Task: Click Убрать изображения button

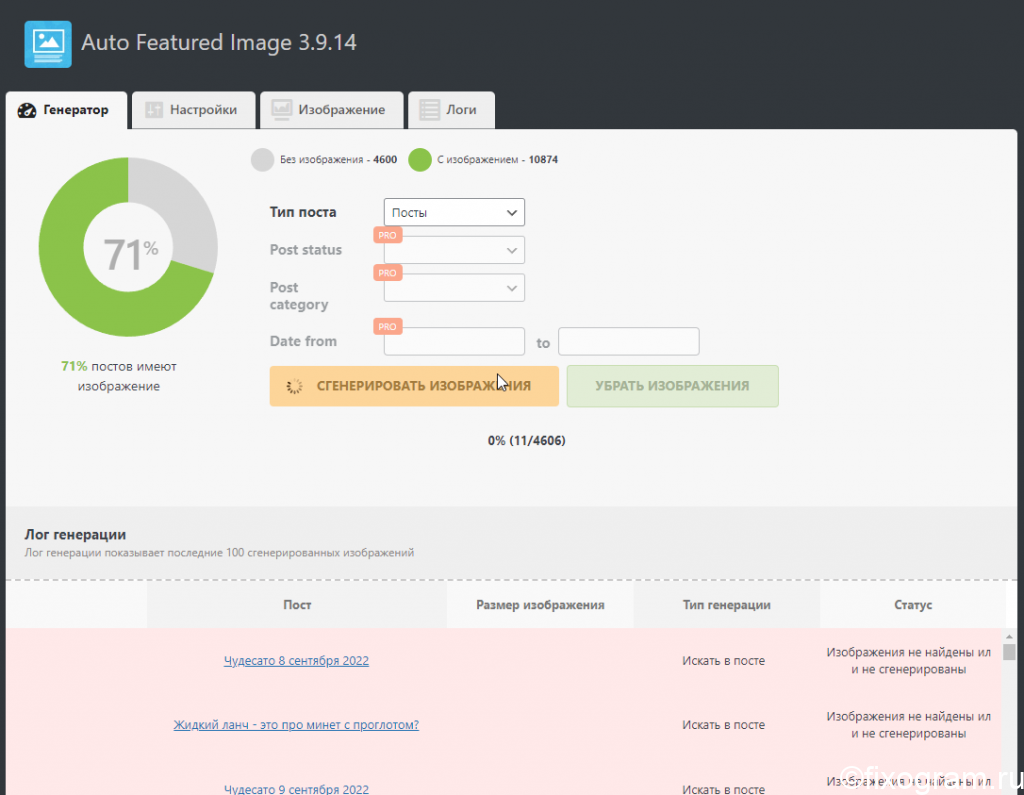Action: pyautogui.click(x=672, y=386)
